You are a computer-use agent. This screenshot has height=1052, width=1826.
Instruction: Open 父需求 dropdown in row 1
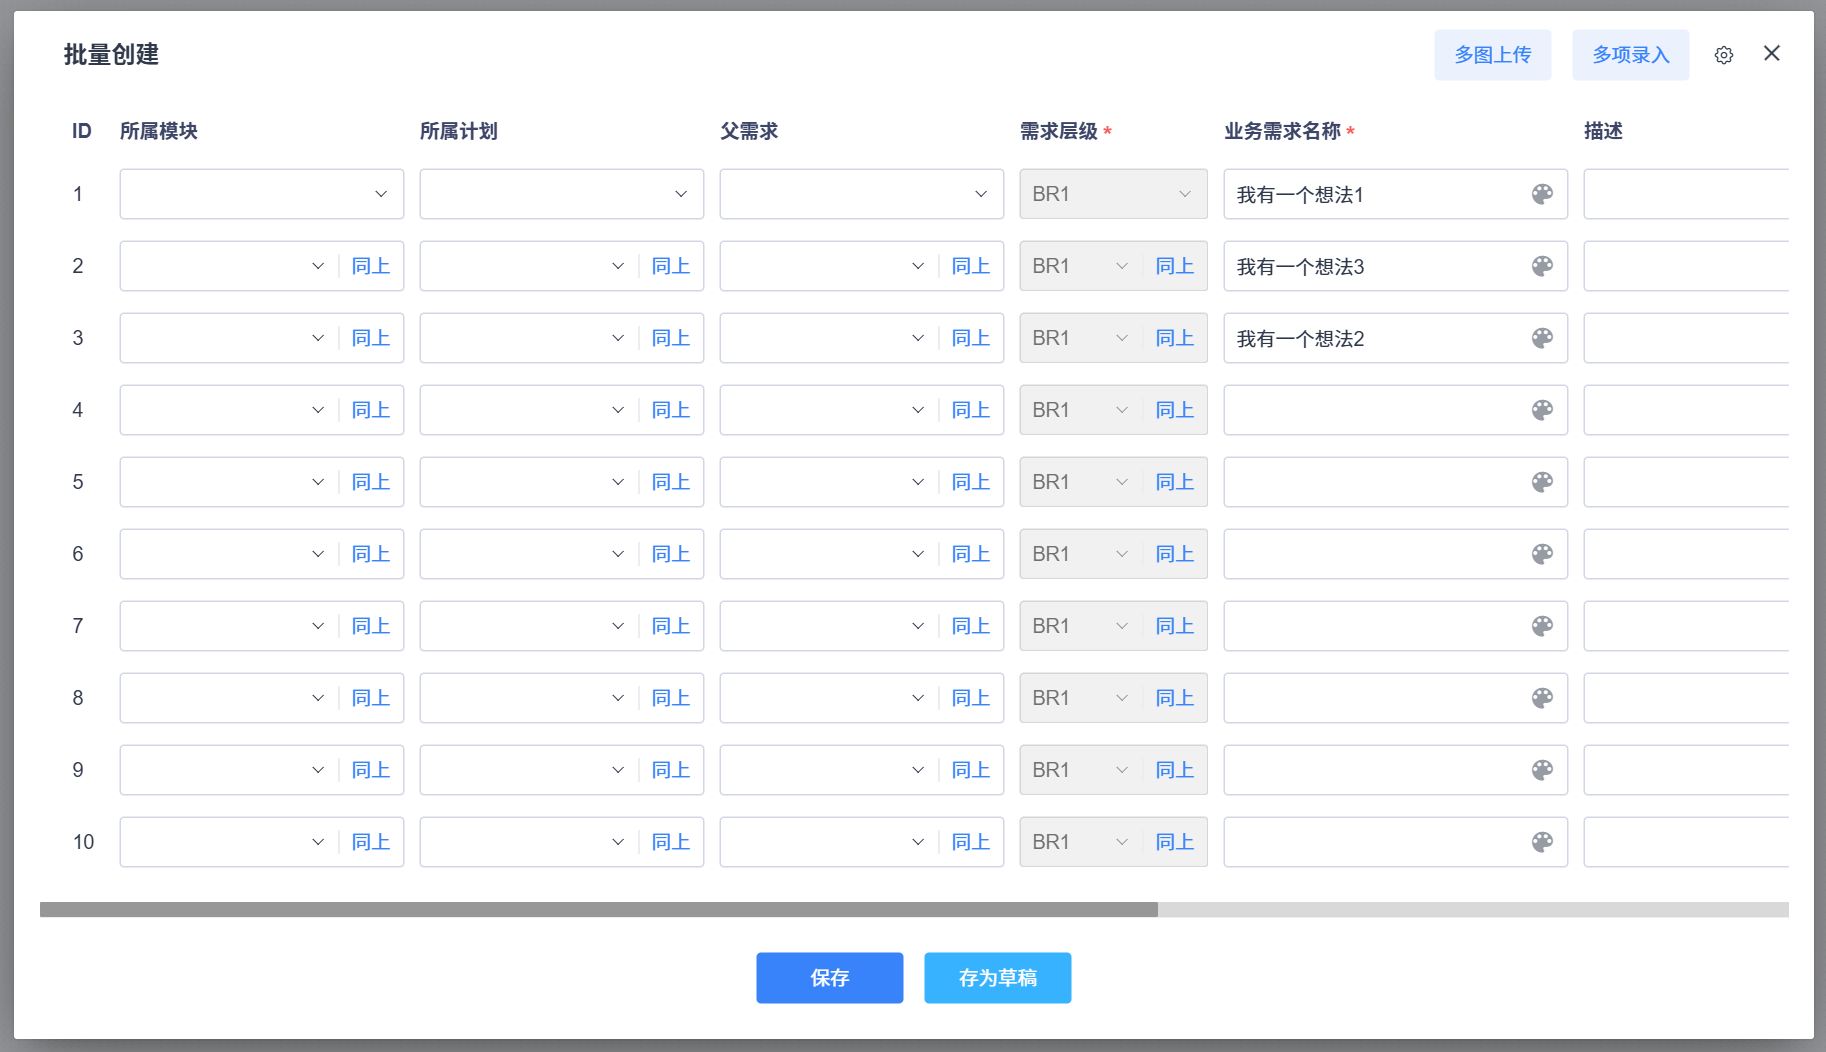[862, 194]
